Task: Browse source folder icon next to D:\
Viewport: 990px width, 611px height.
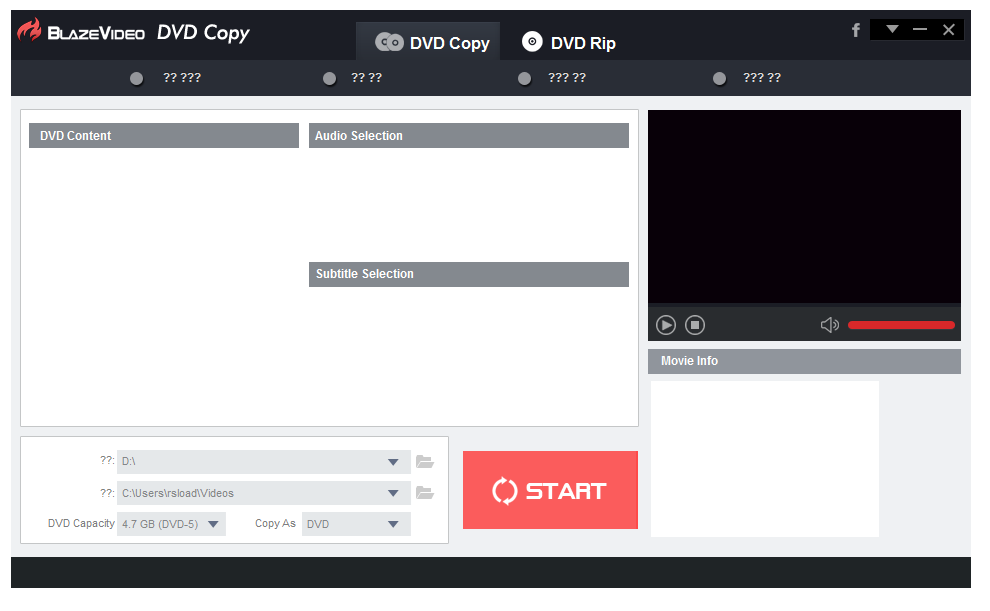Action: pyautogui.click(x=424, y=461)
